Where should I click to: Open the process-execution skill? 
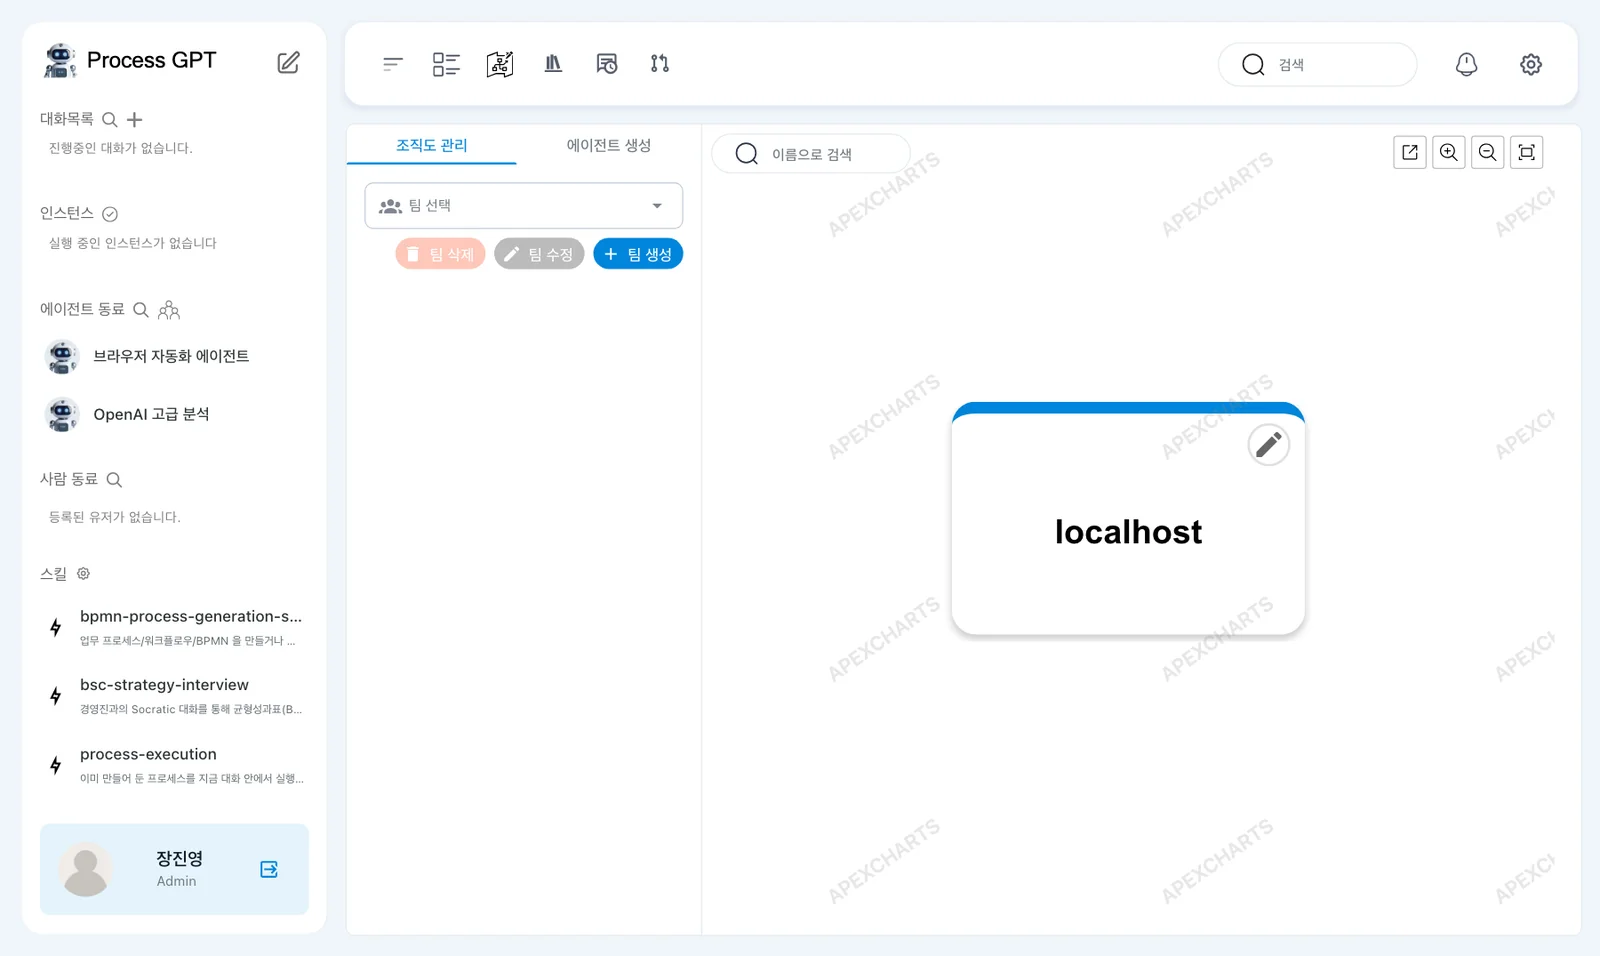tap(174, 766)
